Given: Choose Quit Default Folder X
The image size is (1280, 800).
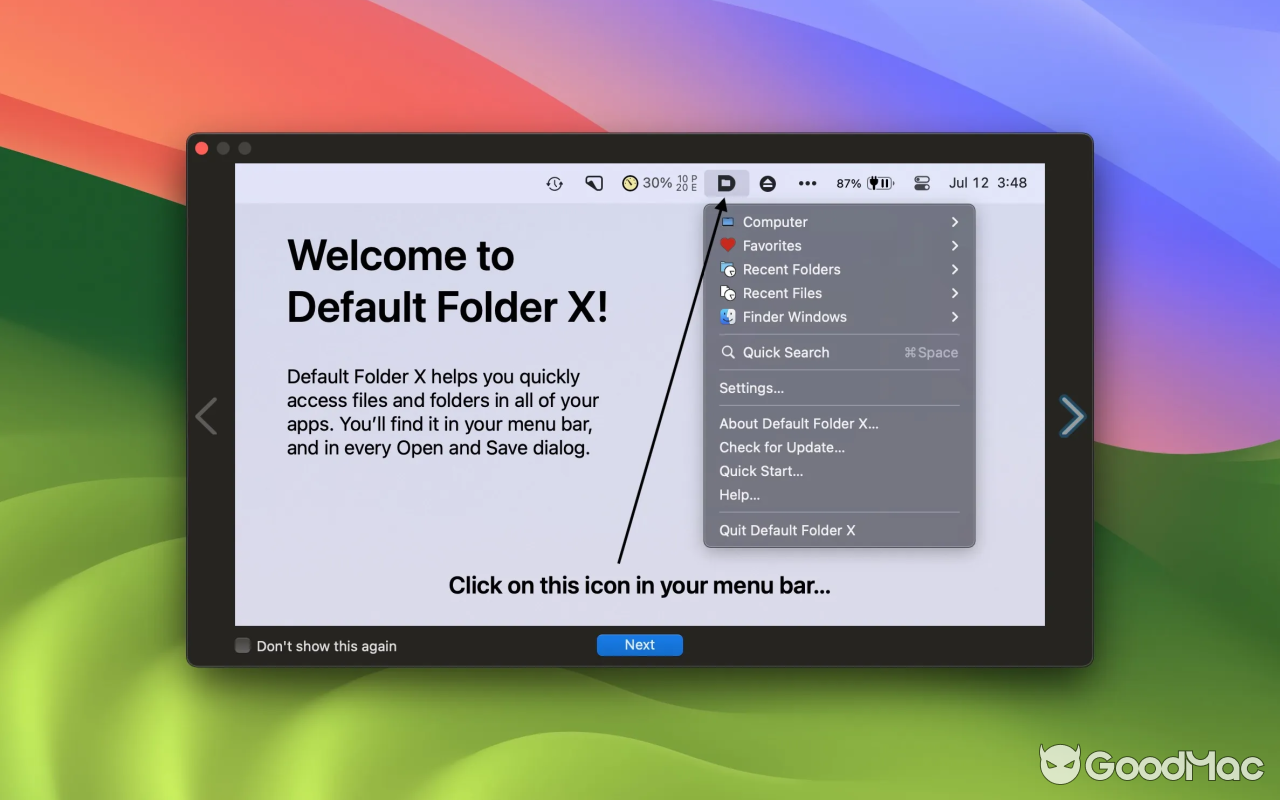Looking at the screenshot, I should coord(786,530).
